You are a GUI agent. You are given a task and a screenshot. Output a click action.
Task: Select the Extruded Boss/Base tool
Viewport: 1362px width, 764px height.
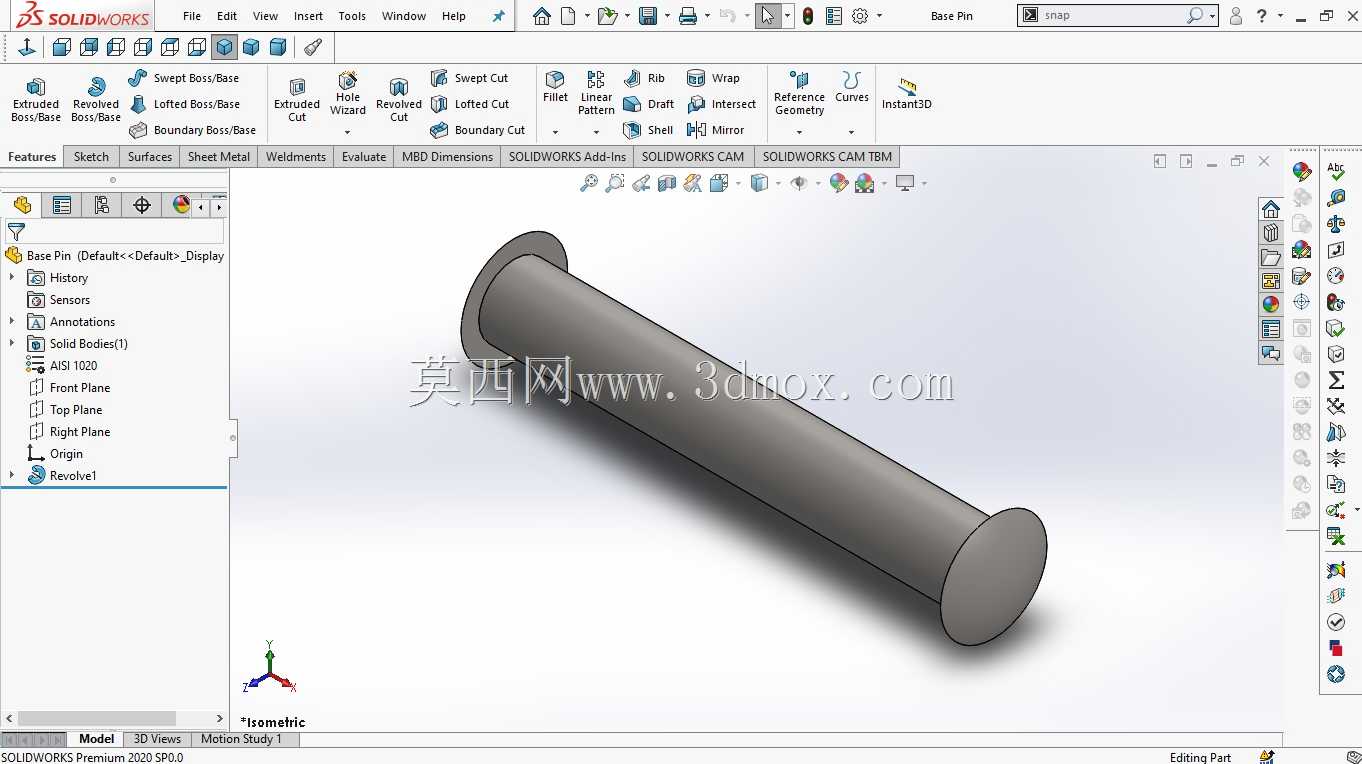click(36, 100)
